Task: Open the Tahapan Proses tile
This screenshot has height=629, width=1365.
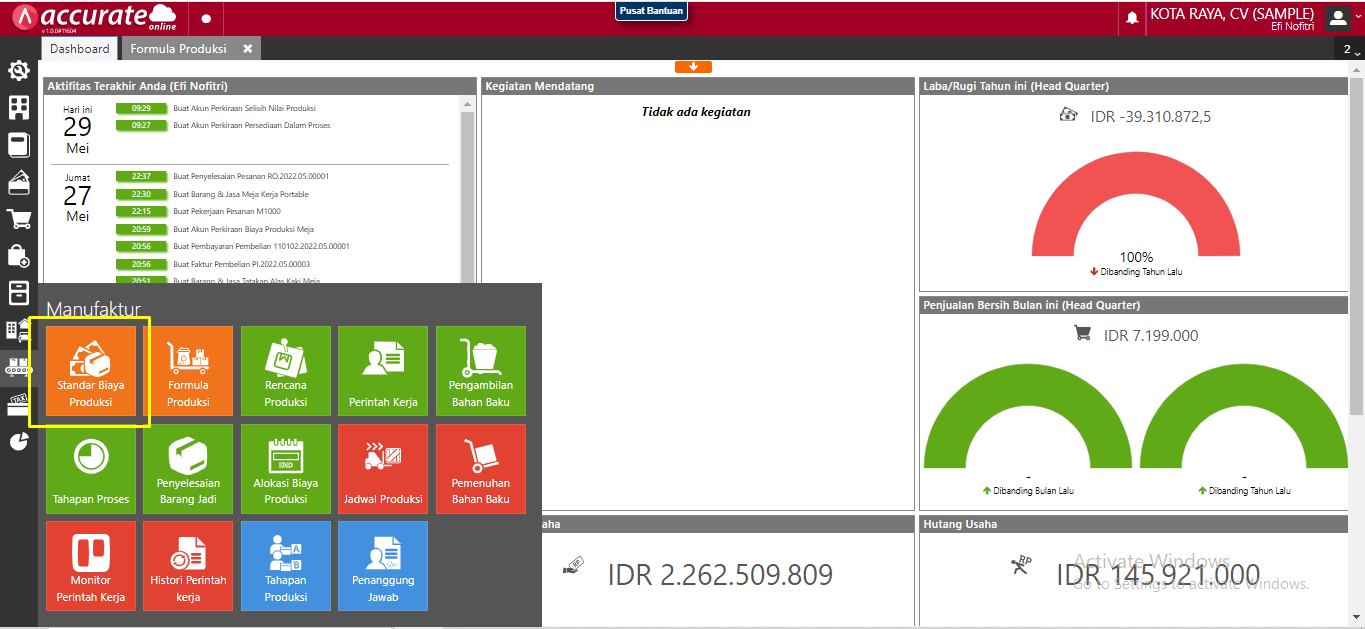Action: tap(91, 469)
